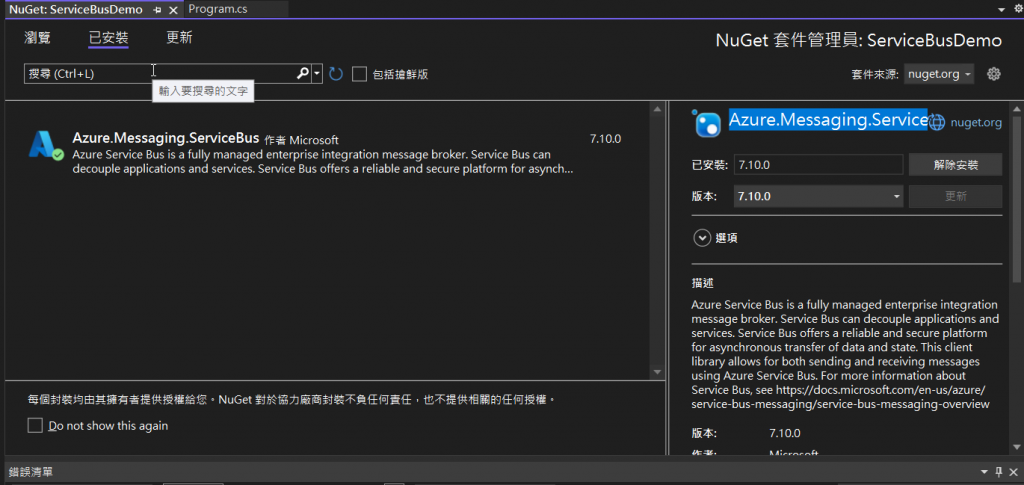Click the disabled Update button
Image resolution: width=1024 pixels, height=485 pixels.
point(955,196)
